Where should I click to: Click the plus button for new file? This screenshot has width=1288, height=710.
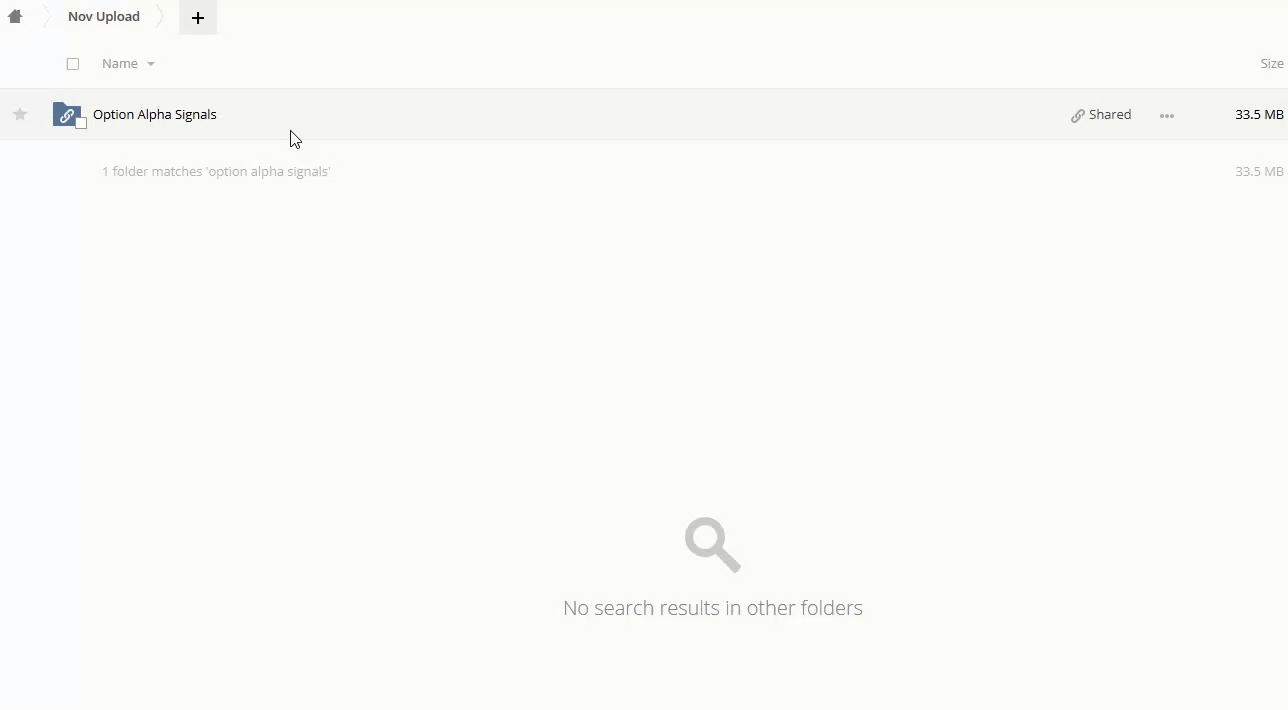tap(198, 17)
